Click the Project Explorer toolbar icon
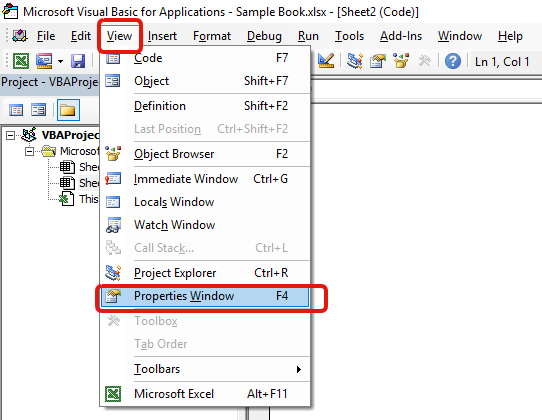The width and height of the screenshot is (542, 420). point(355,61)
